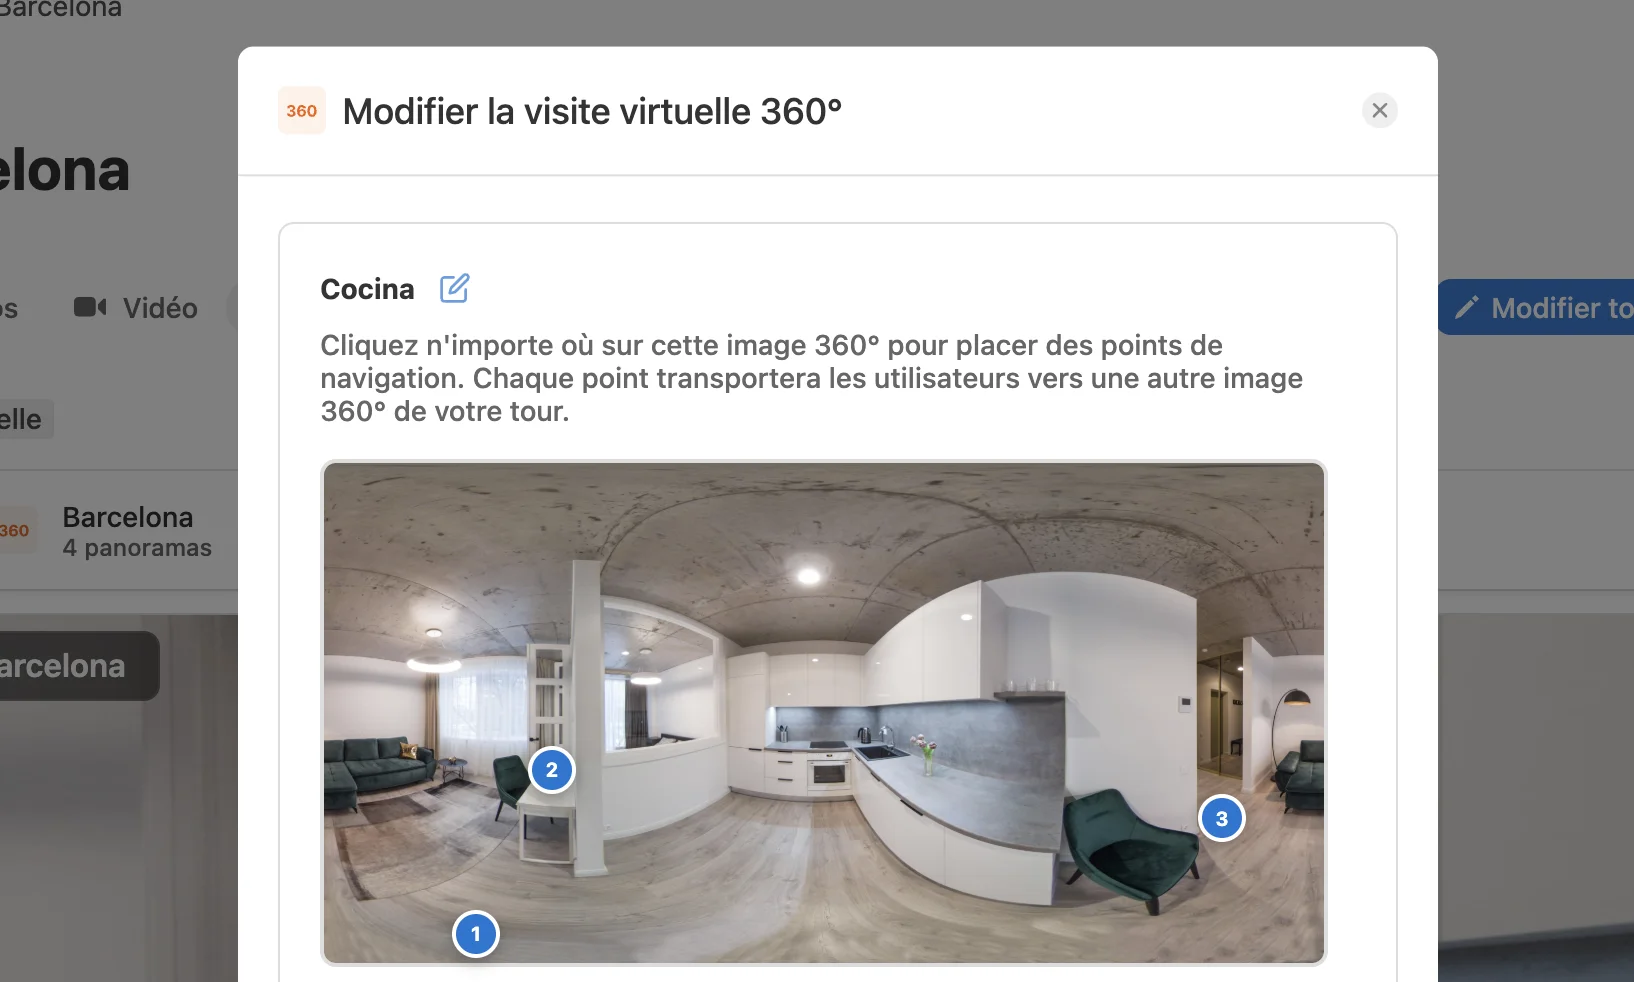Click the Cocina panorama title
Viewport: 1634px width, 982px height.
coord(367,289)
